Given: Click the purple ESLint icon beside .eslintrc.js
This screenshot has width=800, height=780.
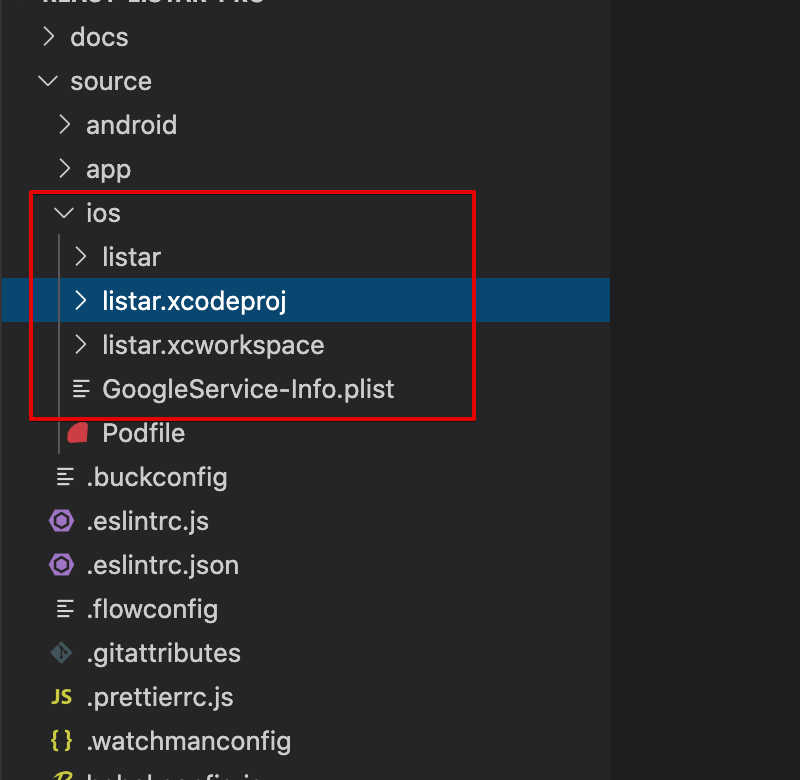Looking at the screenshot, I should coord(62,521).
